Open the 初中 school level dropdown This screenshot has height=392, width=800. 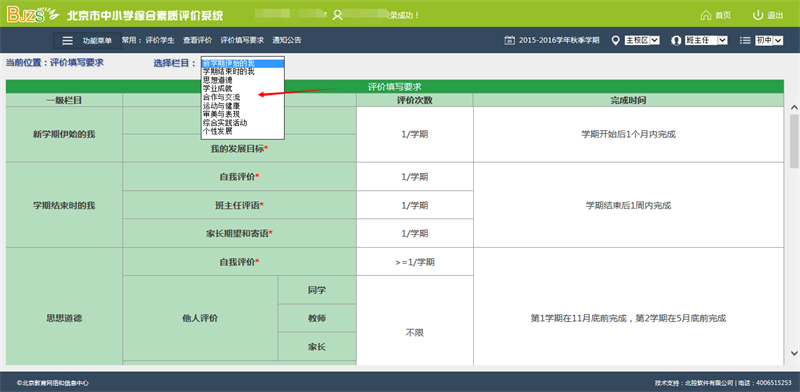pos(769,40)
